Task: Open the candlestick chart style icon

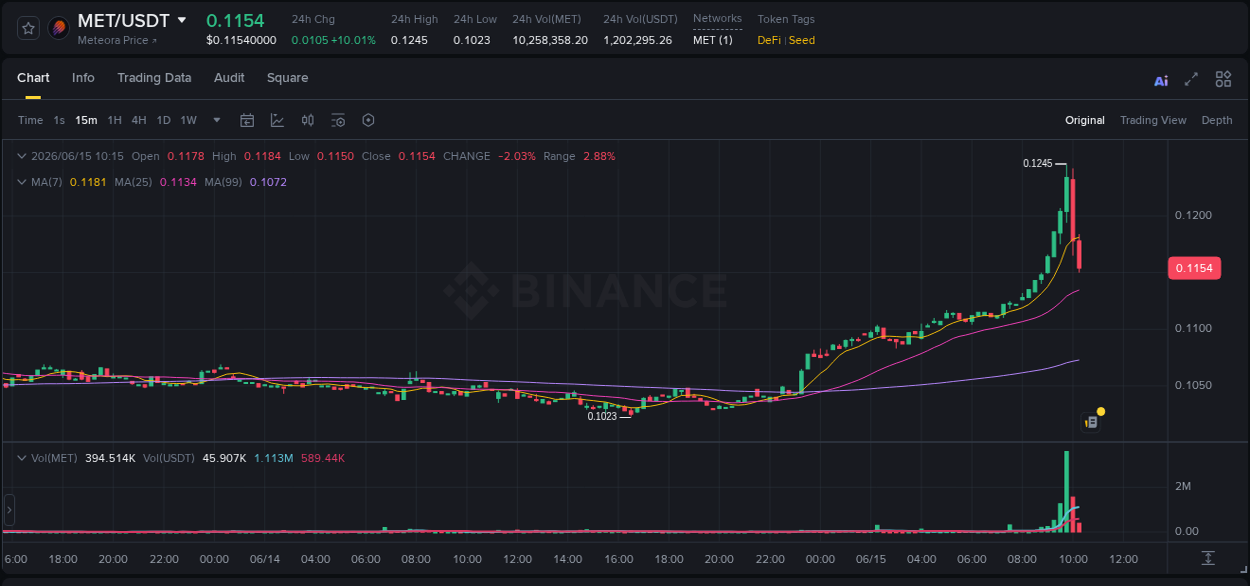Action: coord(308,120)
